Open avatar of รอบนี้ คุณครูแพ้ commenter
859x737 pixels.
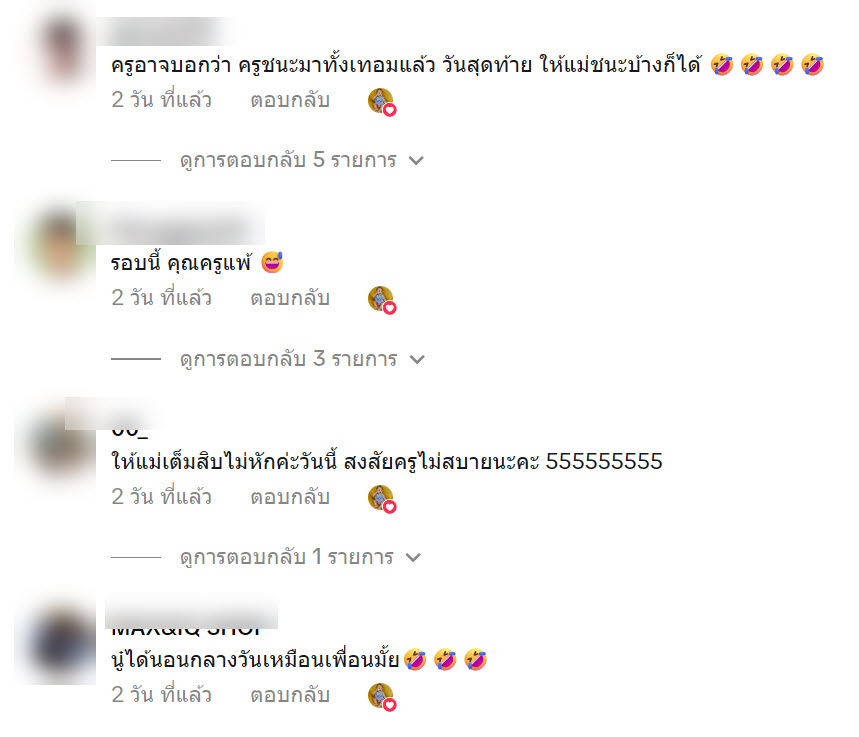(x=59, y=245)
